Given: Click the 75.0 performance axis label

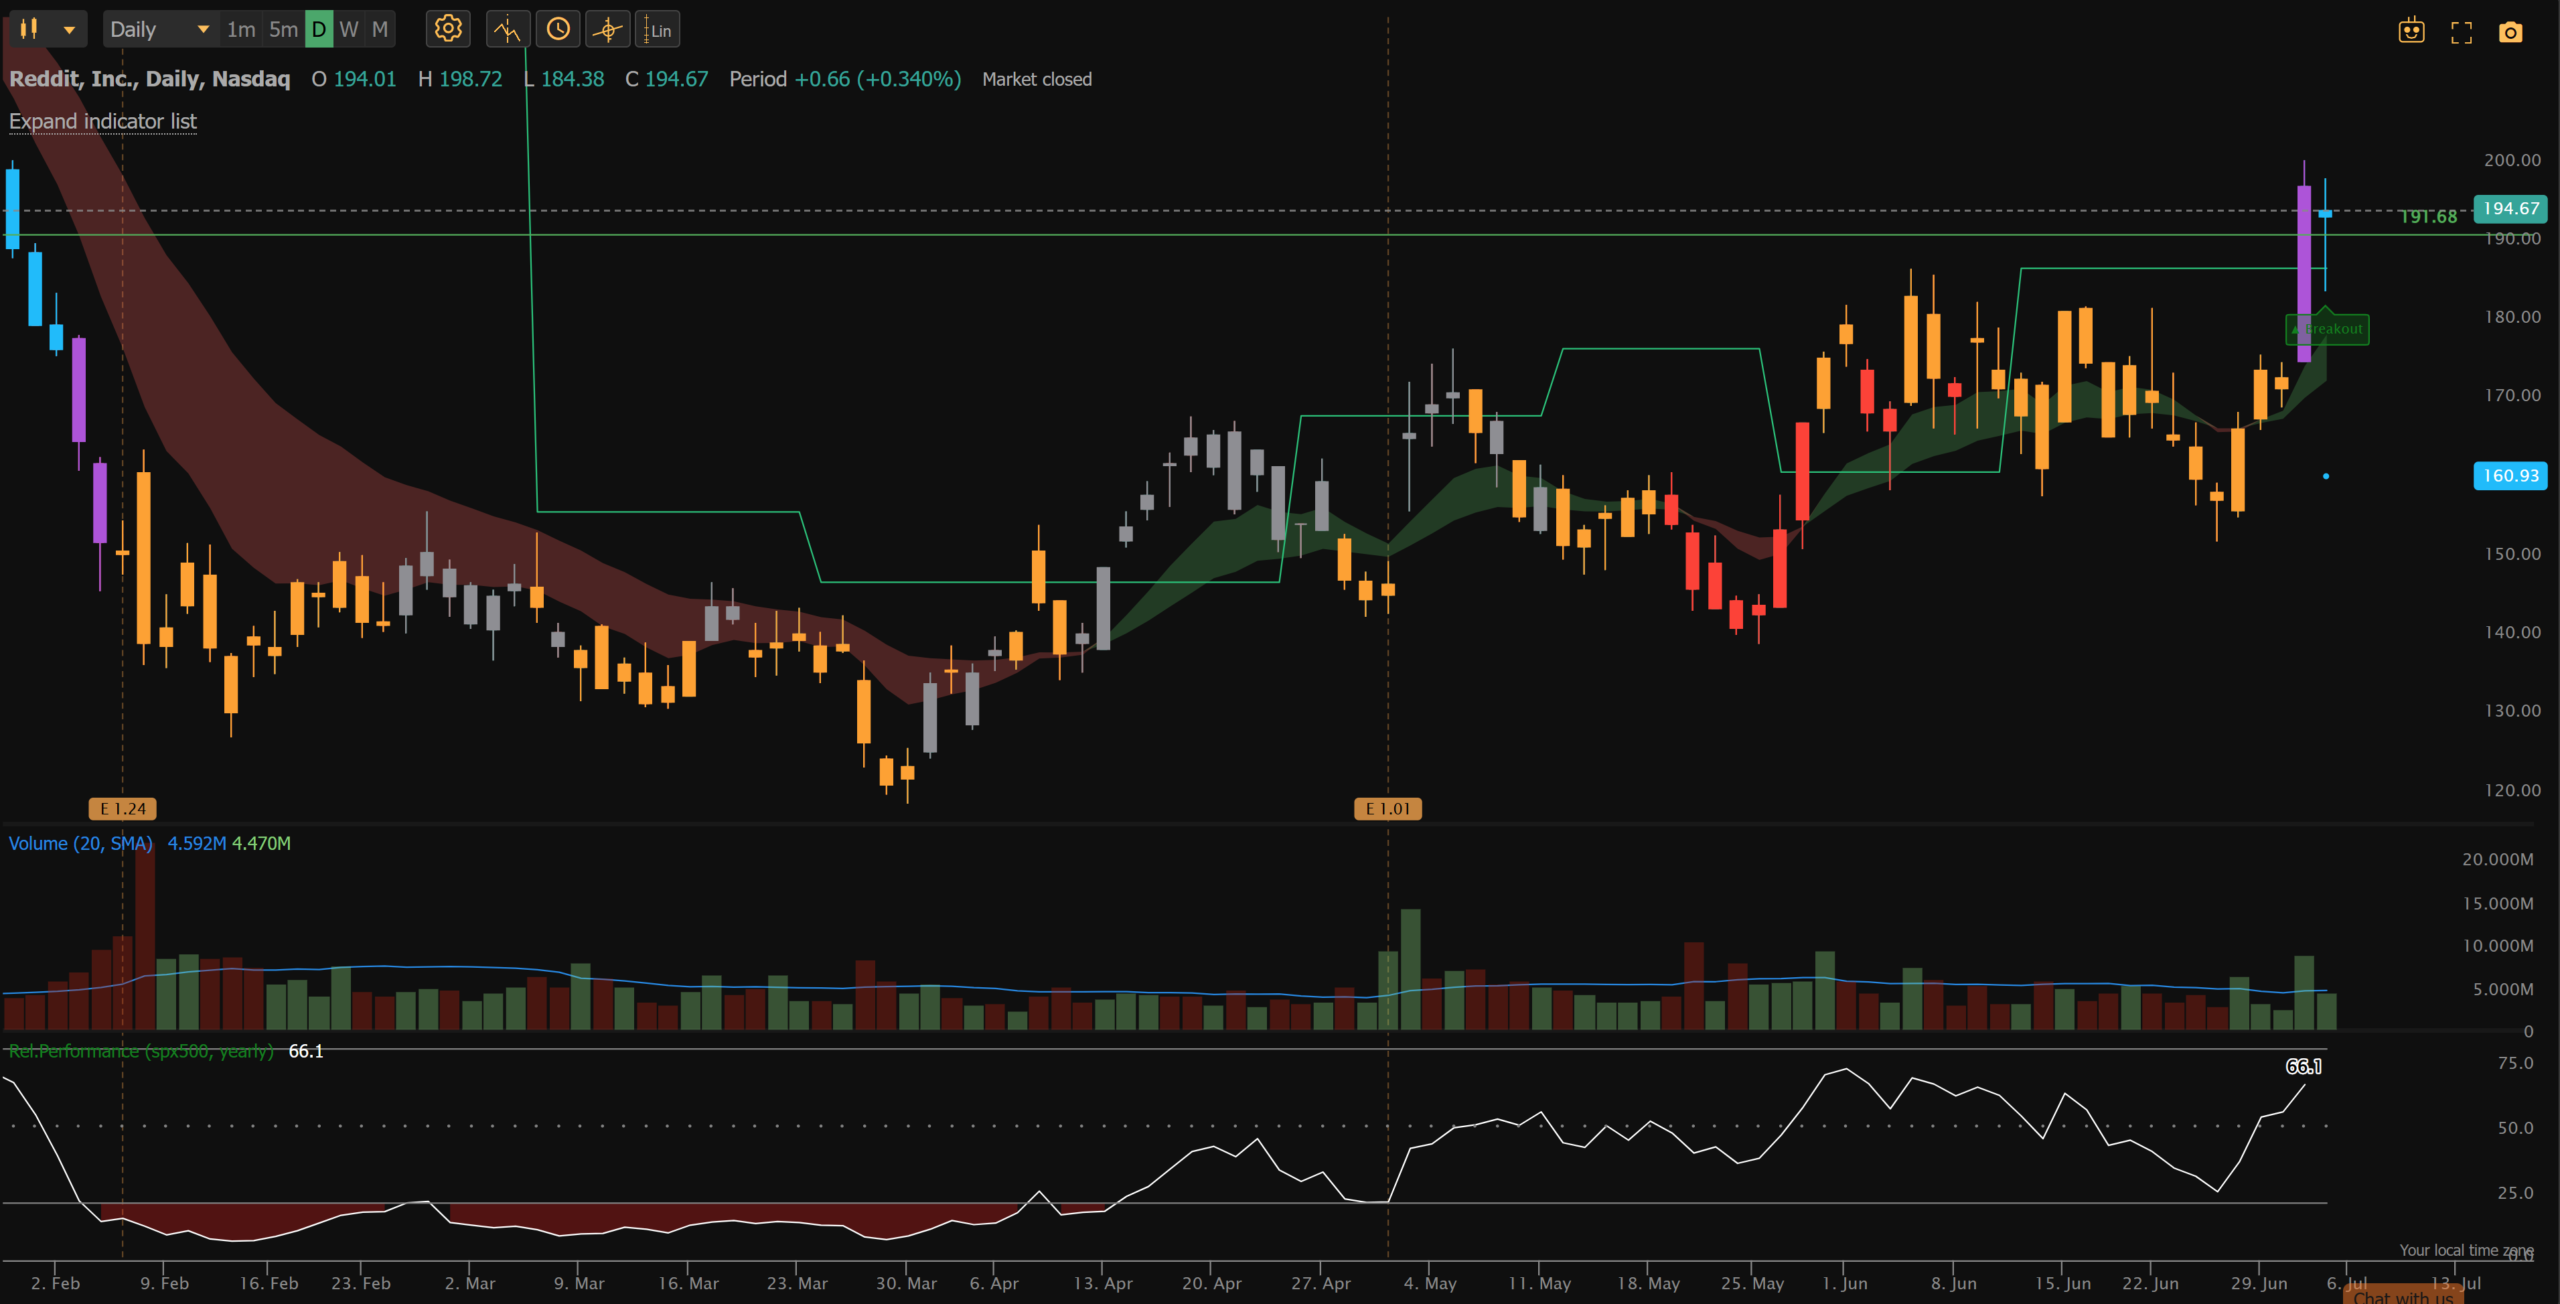Looking at the screenshot, I should click(2516, 1063).
